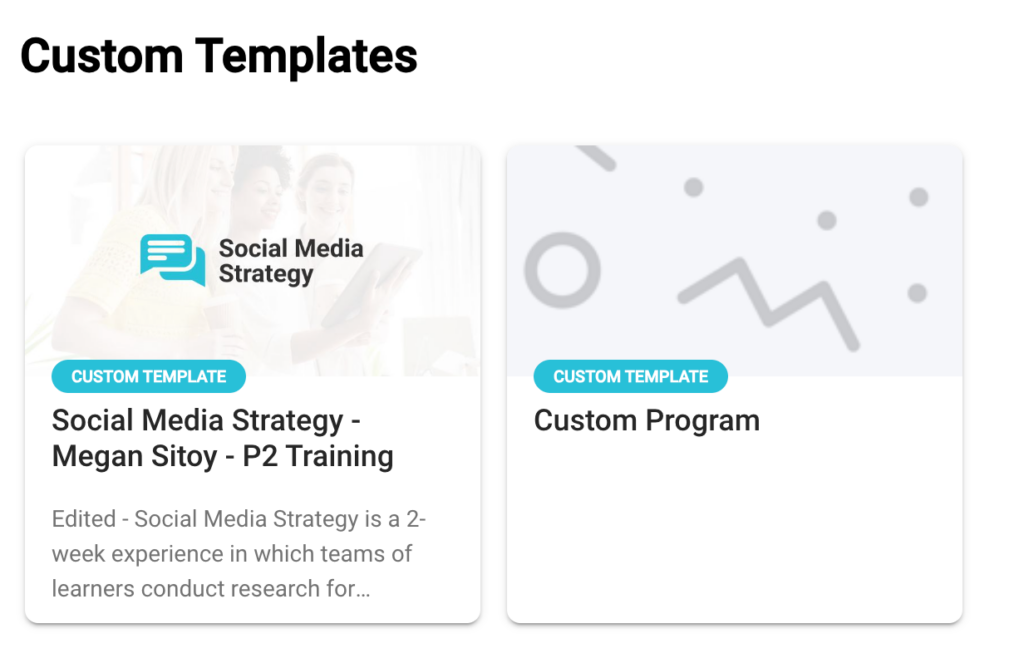Click the zigzag line graphic in Custom Program banner
Image resolution: width=1024 pixels, height=658 pixels.
(769, 301)
